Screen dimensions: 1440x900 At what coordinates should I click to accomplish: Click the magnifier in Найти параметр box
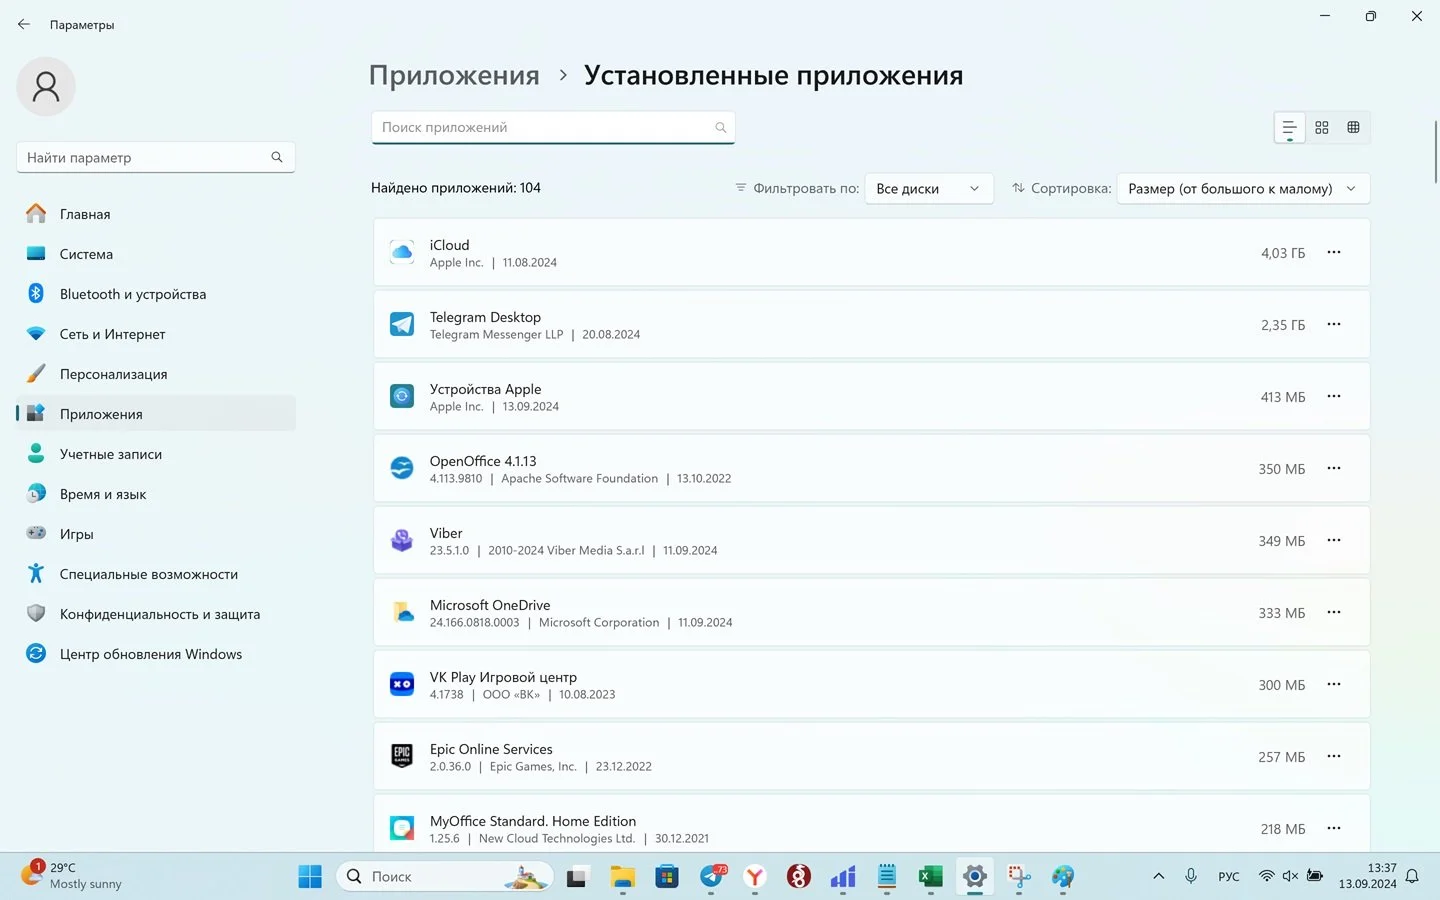point(277,157)
